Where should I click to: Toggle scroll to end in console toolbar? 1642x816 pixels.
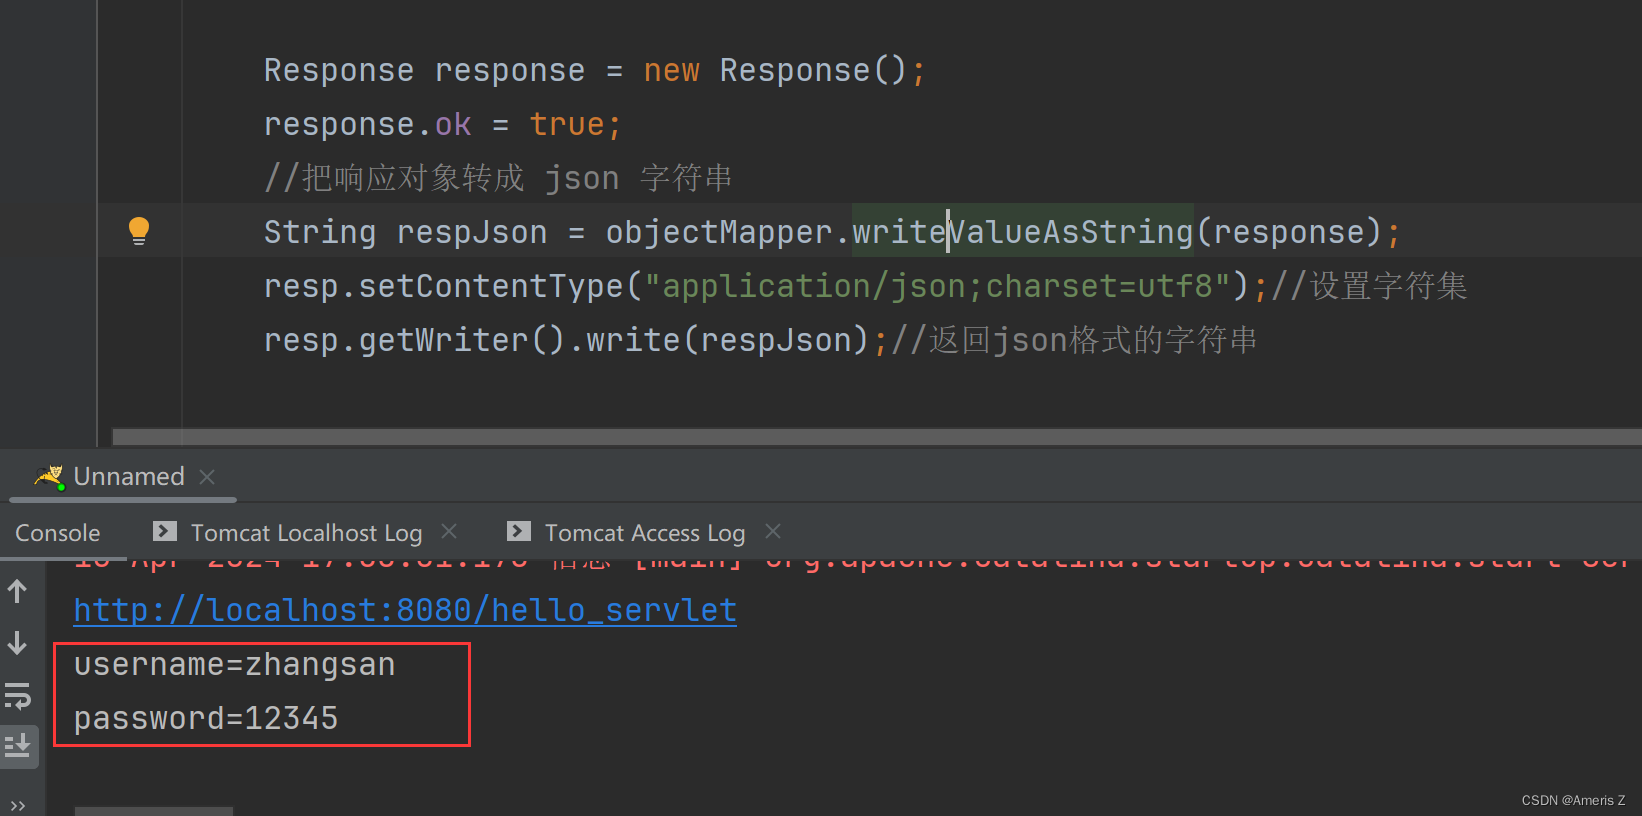coord(18,745)
